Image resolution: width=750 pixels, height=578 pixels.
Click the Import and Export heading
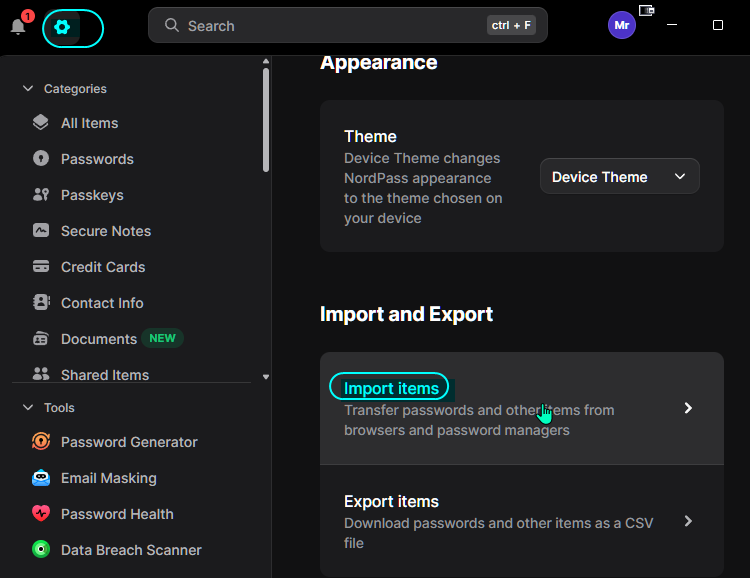pyautogui.click(x=406, y=314)
